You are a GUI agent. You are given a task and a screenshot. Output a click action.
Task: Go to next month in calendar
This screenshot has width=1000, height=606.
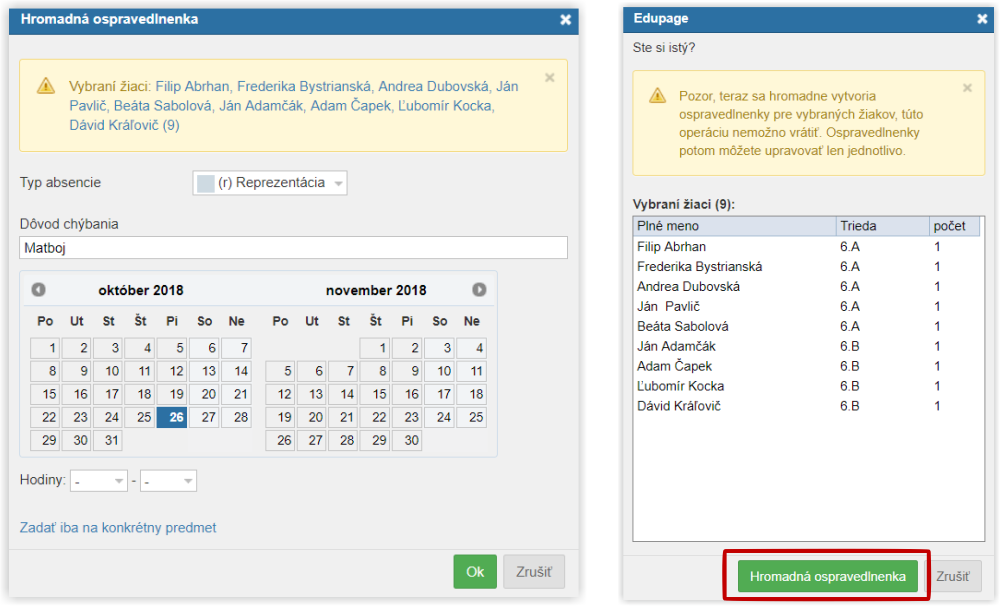click(479, 290)
